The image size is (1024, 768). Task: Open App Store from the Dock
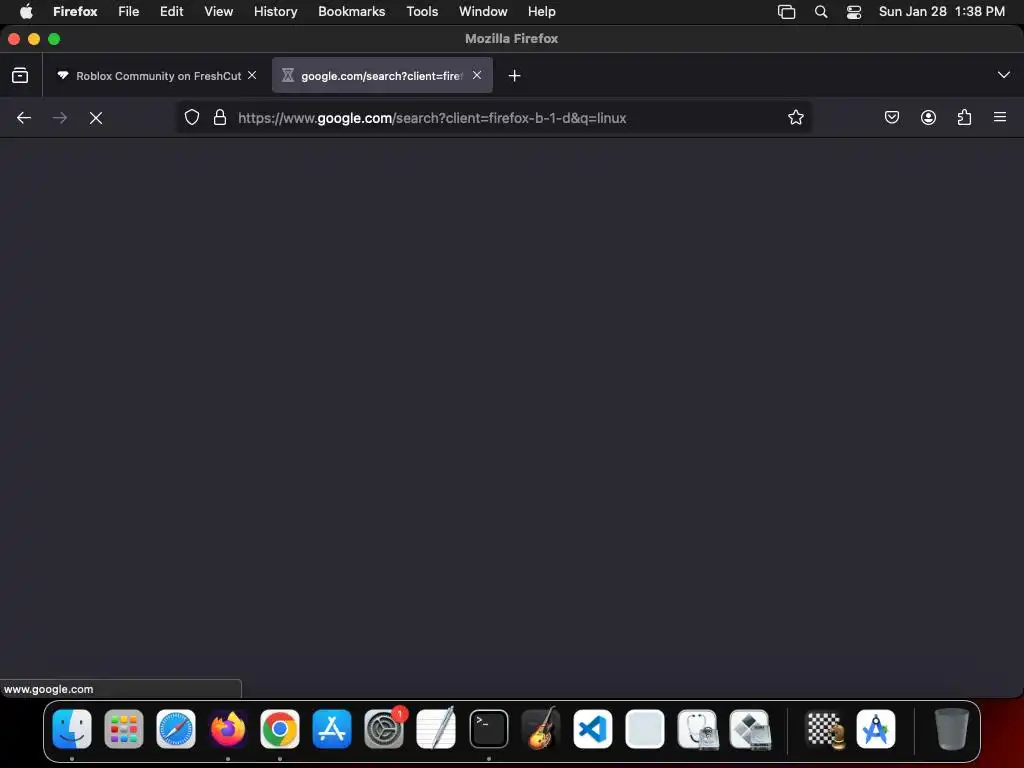point(332,729)
